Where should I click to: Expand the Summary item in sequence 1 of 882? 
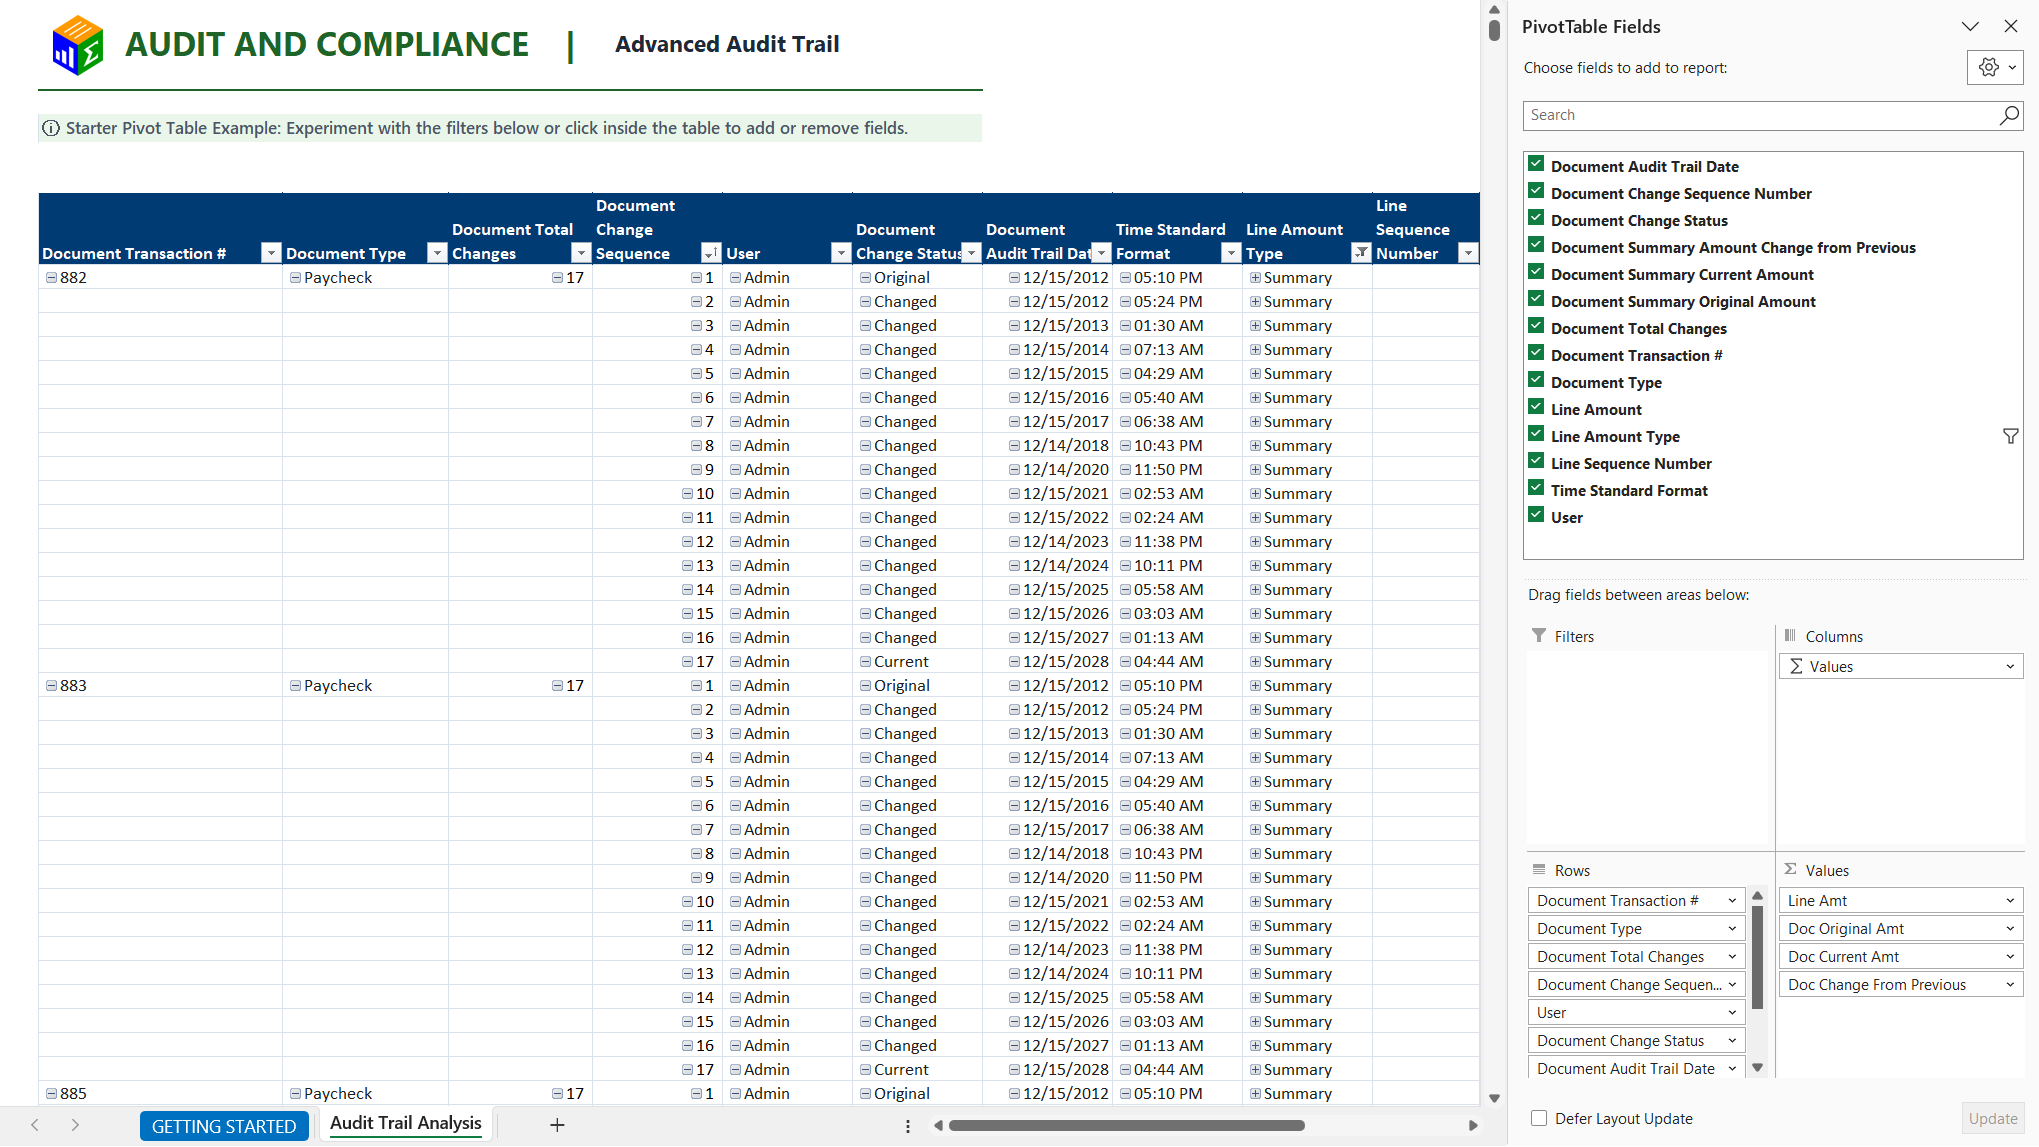coord(1255,278)
